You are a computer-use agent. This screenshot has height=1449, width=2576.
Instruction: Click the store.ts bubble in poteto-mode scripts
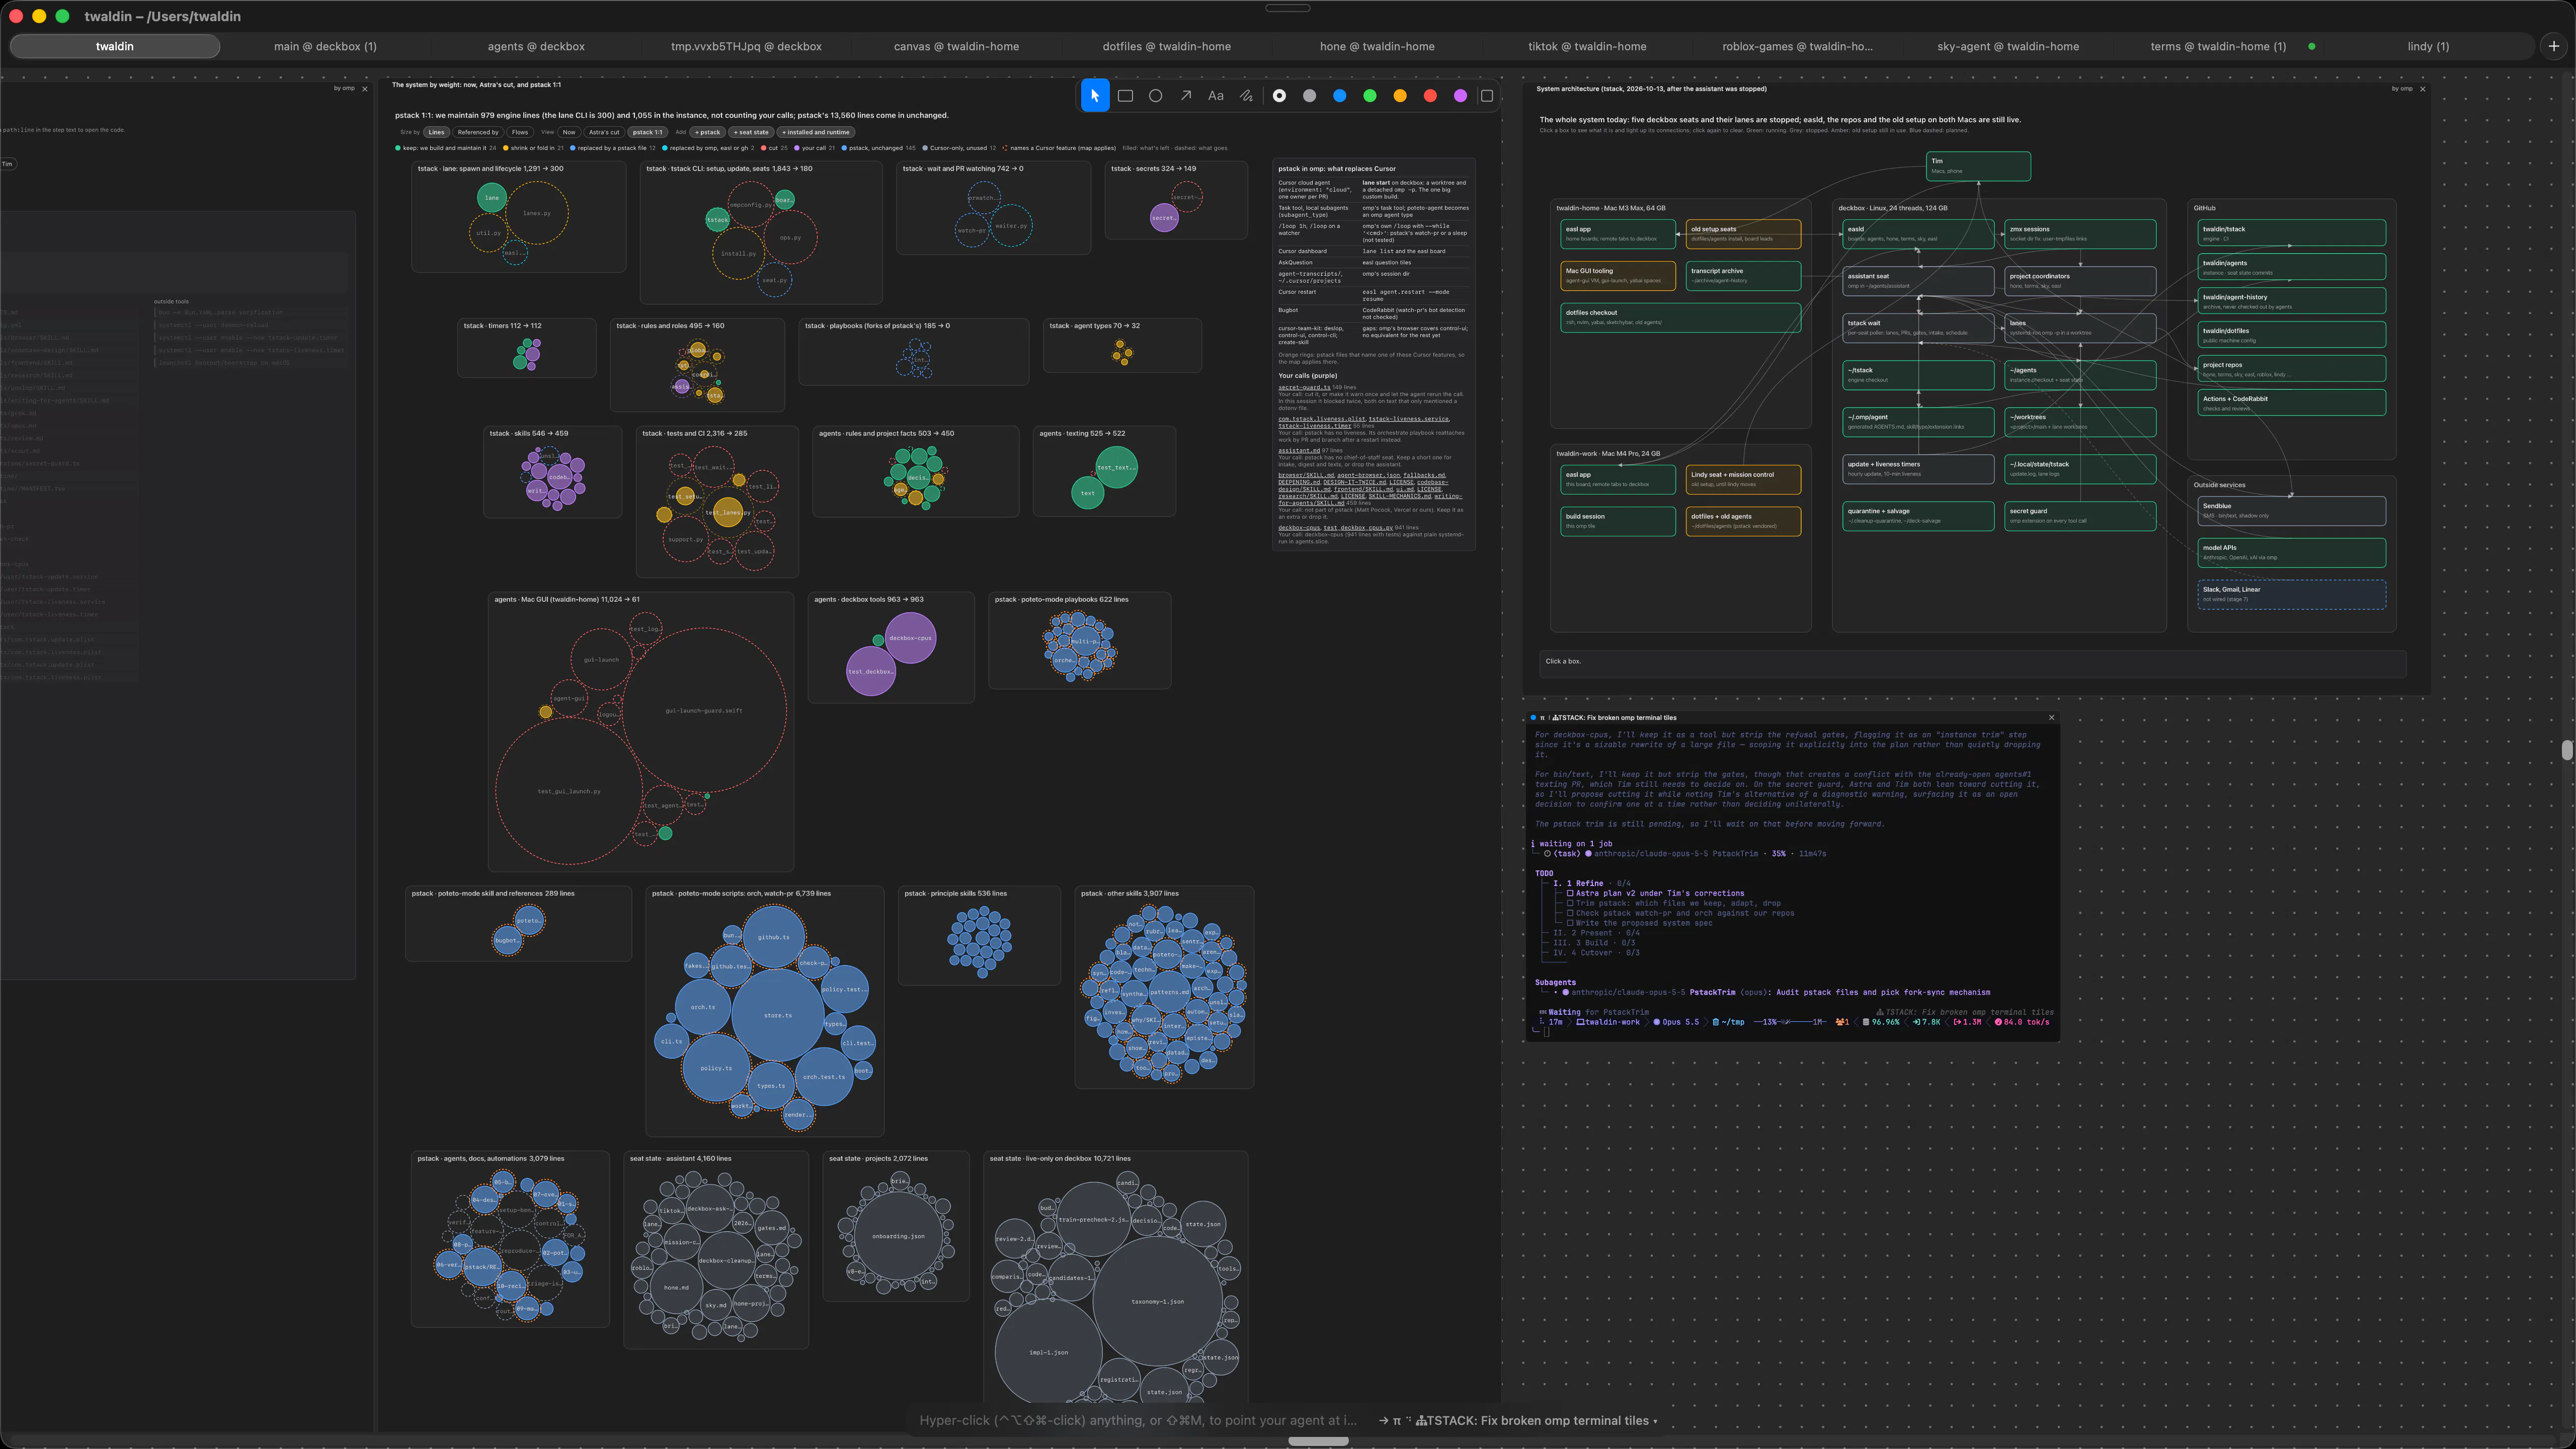tap(777, 1015)
